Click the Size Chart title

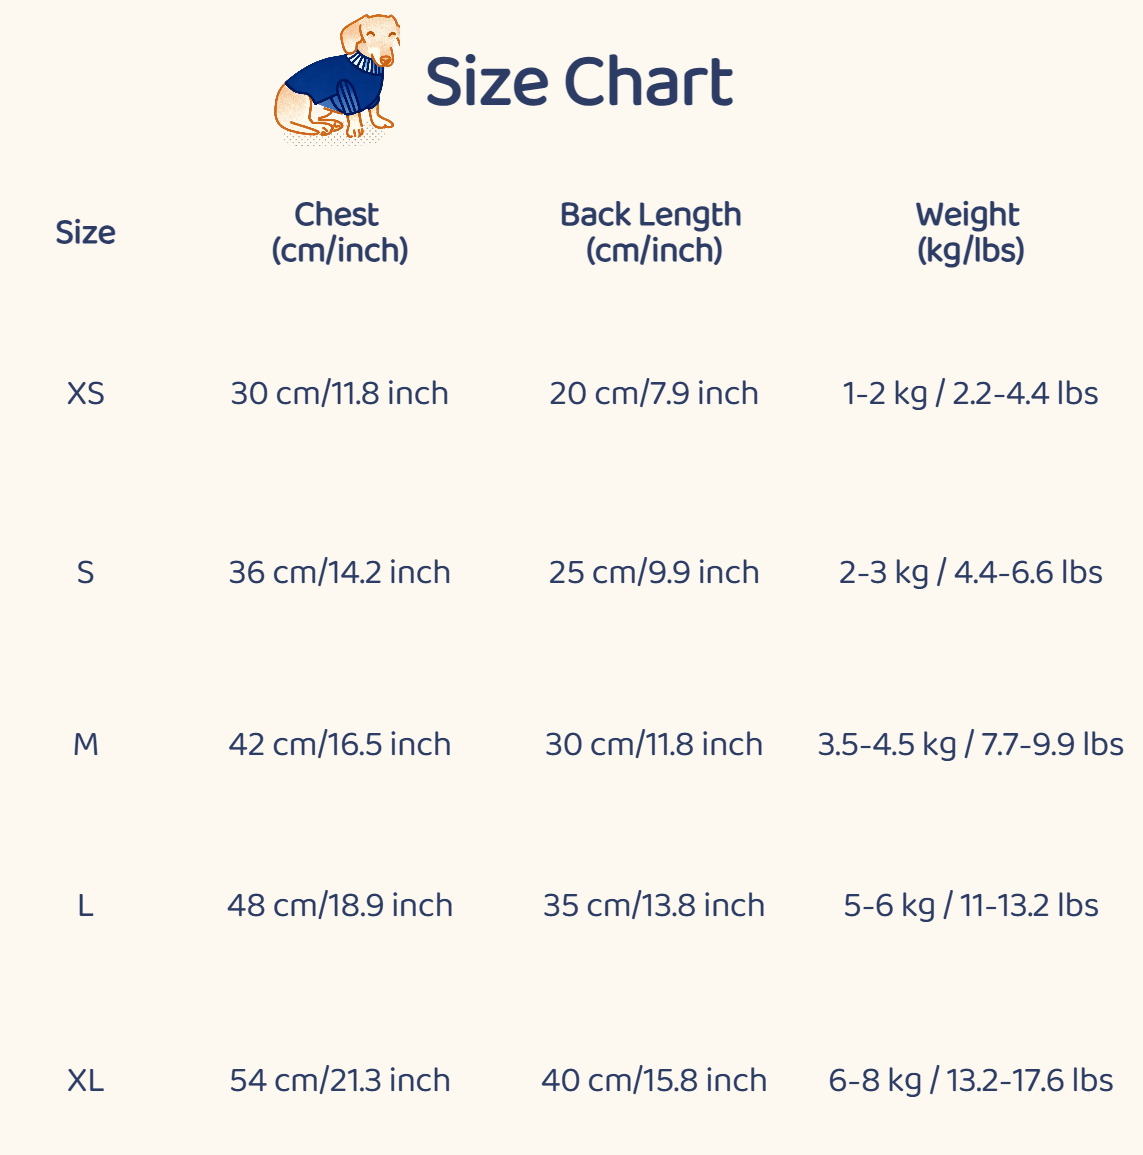[x=579, y=81]
